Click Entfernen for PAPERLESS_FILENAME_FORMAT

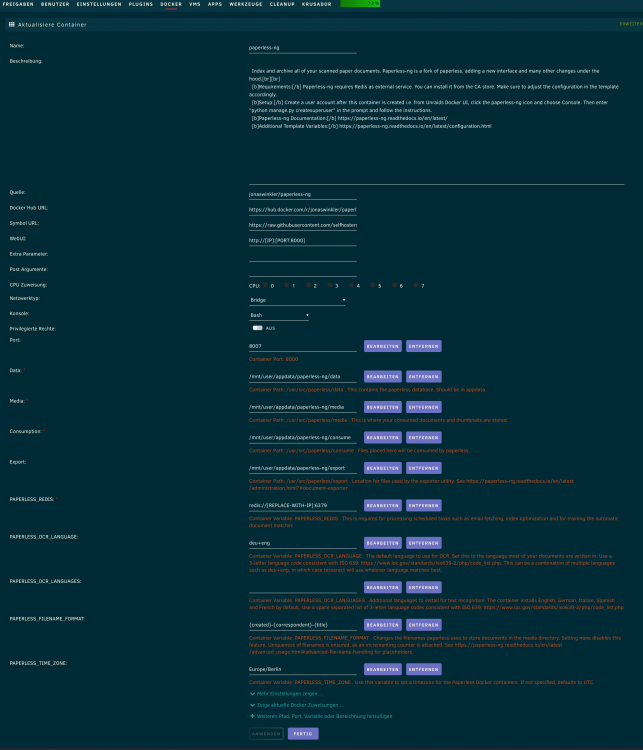(424, 625)
